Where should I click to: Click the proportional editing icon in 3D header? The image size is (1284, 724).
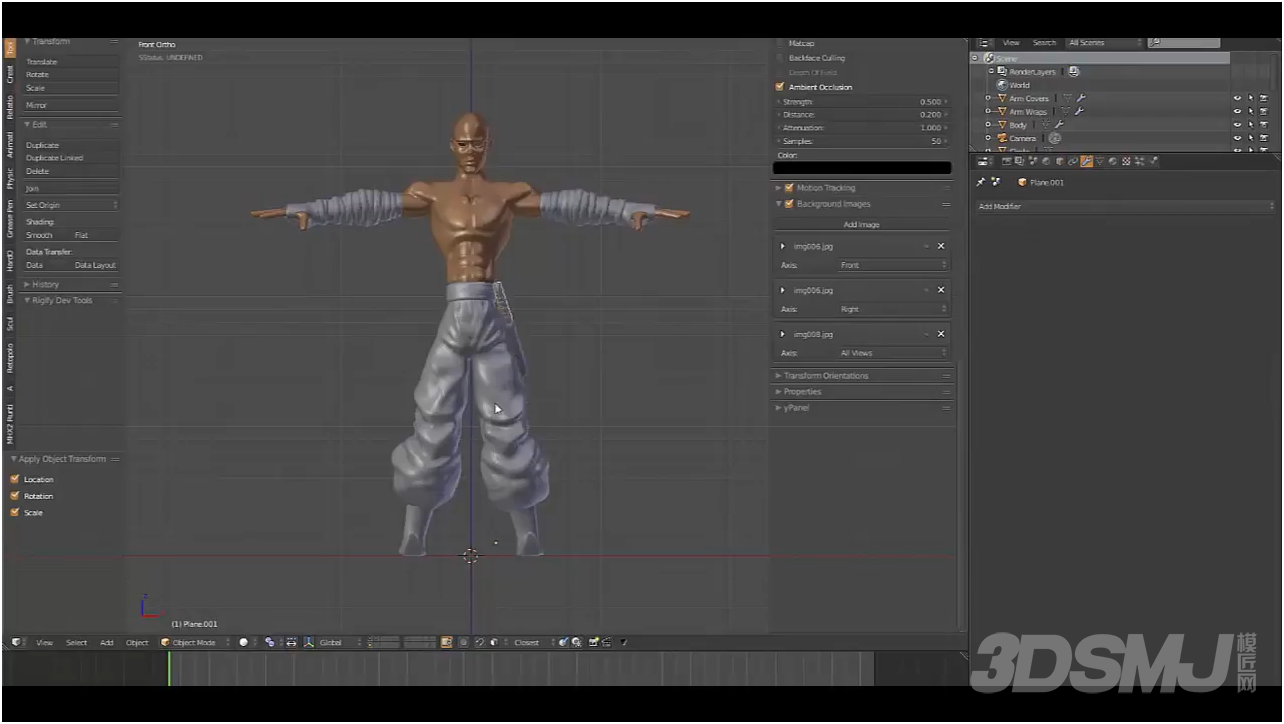coord(465,642)
